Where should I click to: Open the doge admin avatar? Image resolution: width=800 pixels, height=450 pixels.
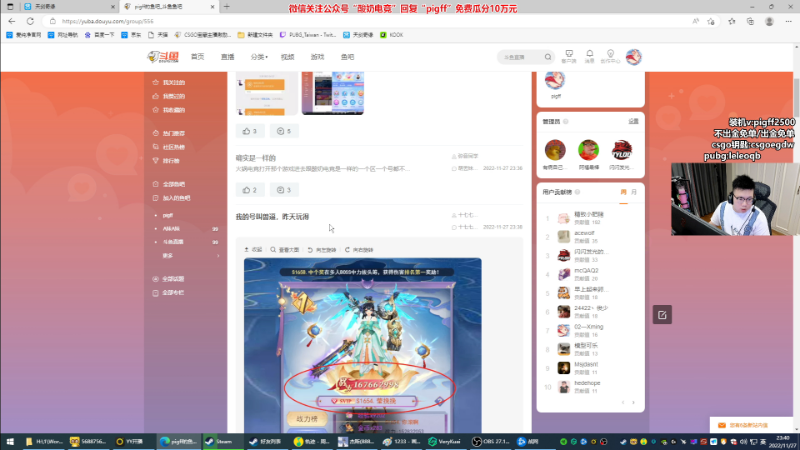555,150
